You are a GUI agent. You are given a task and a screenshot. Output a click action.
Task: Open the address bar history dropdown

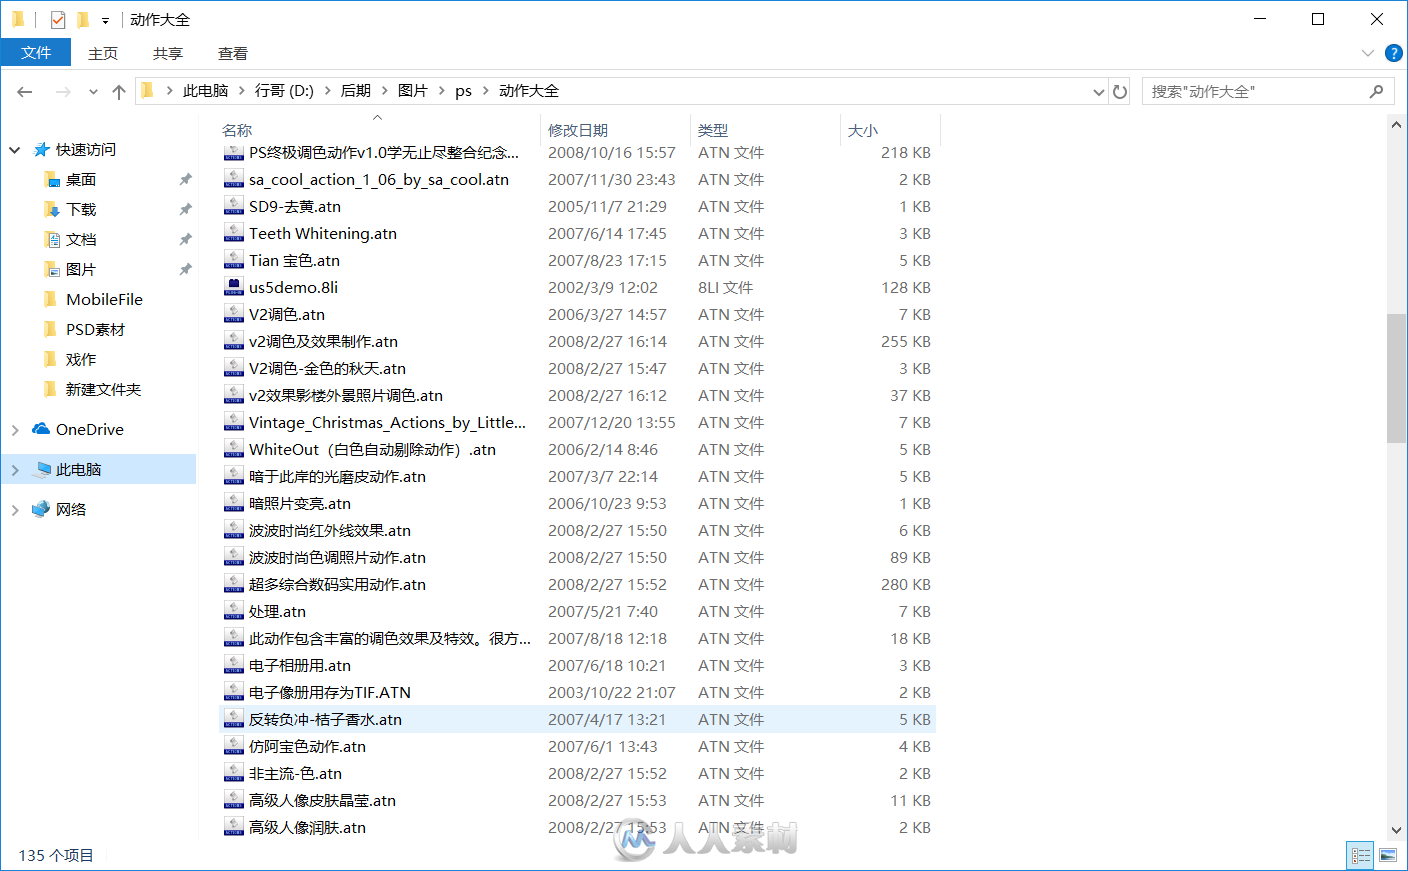1099,92
